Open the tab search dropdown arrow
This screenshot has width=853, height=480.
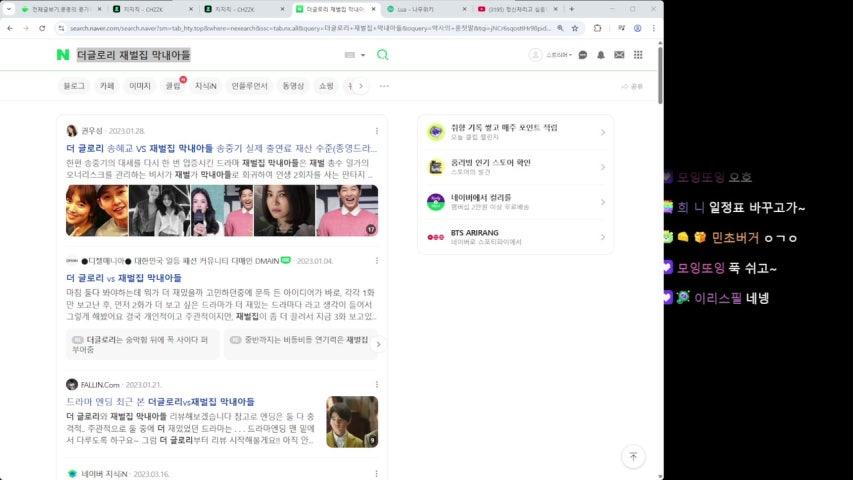tap(8, 9)
